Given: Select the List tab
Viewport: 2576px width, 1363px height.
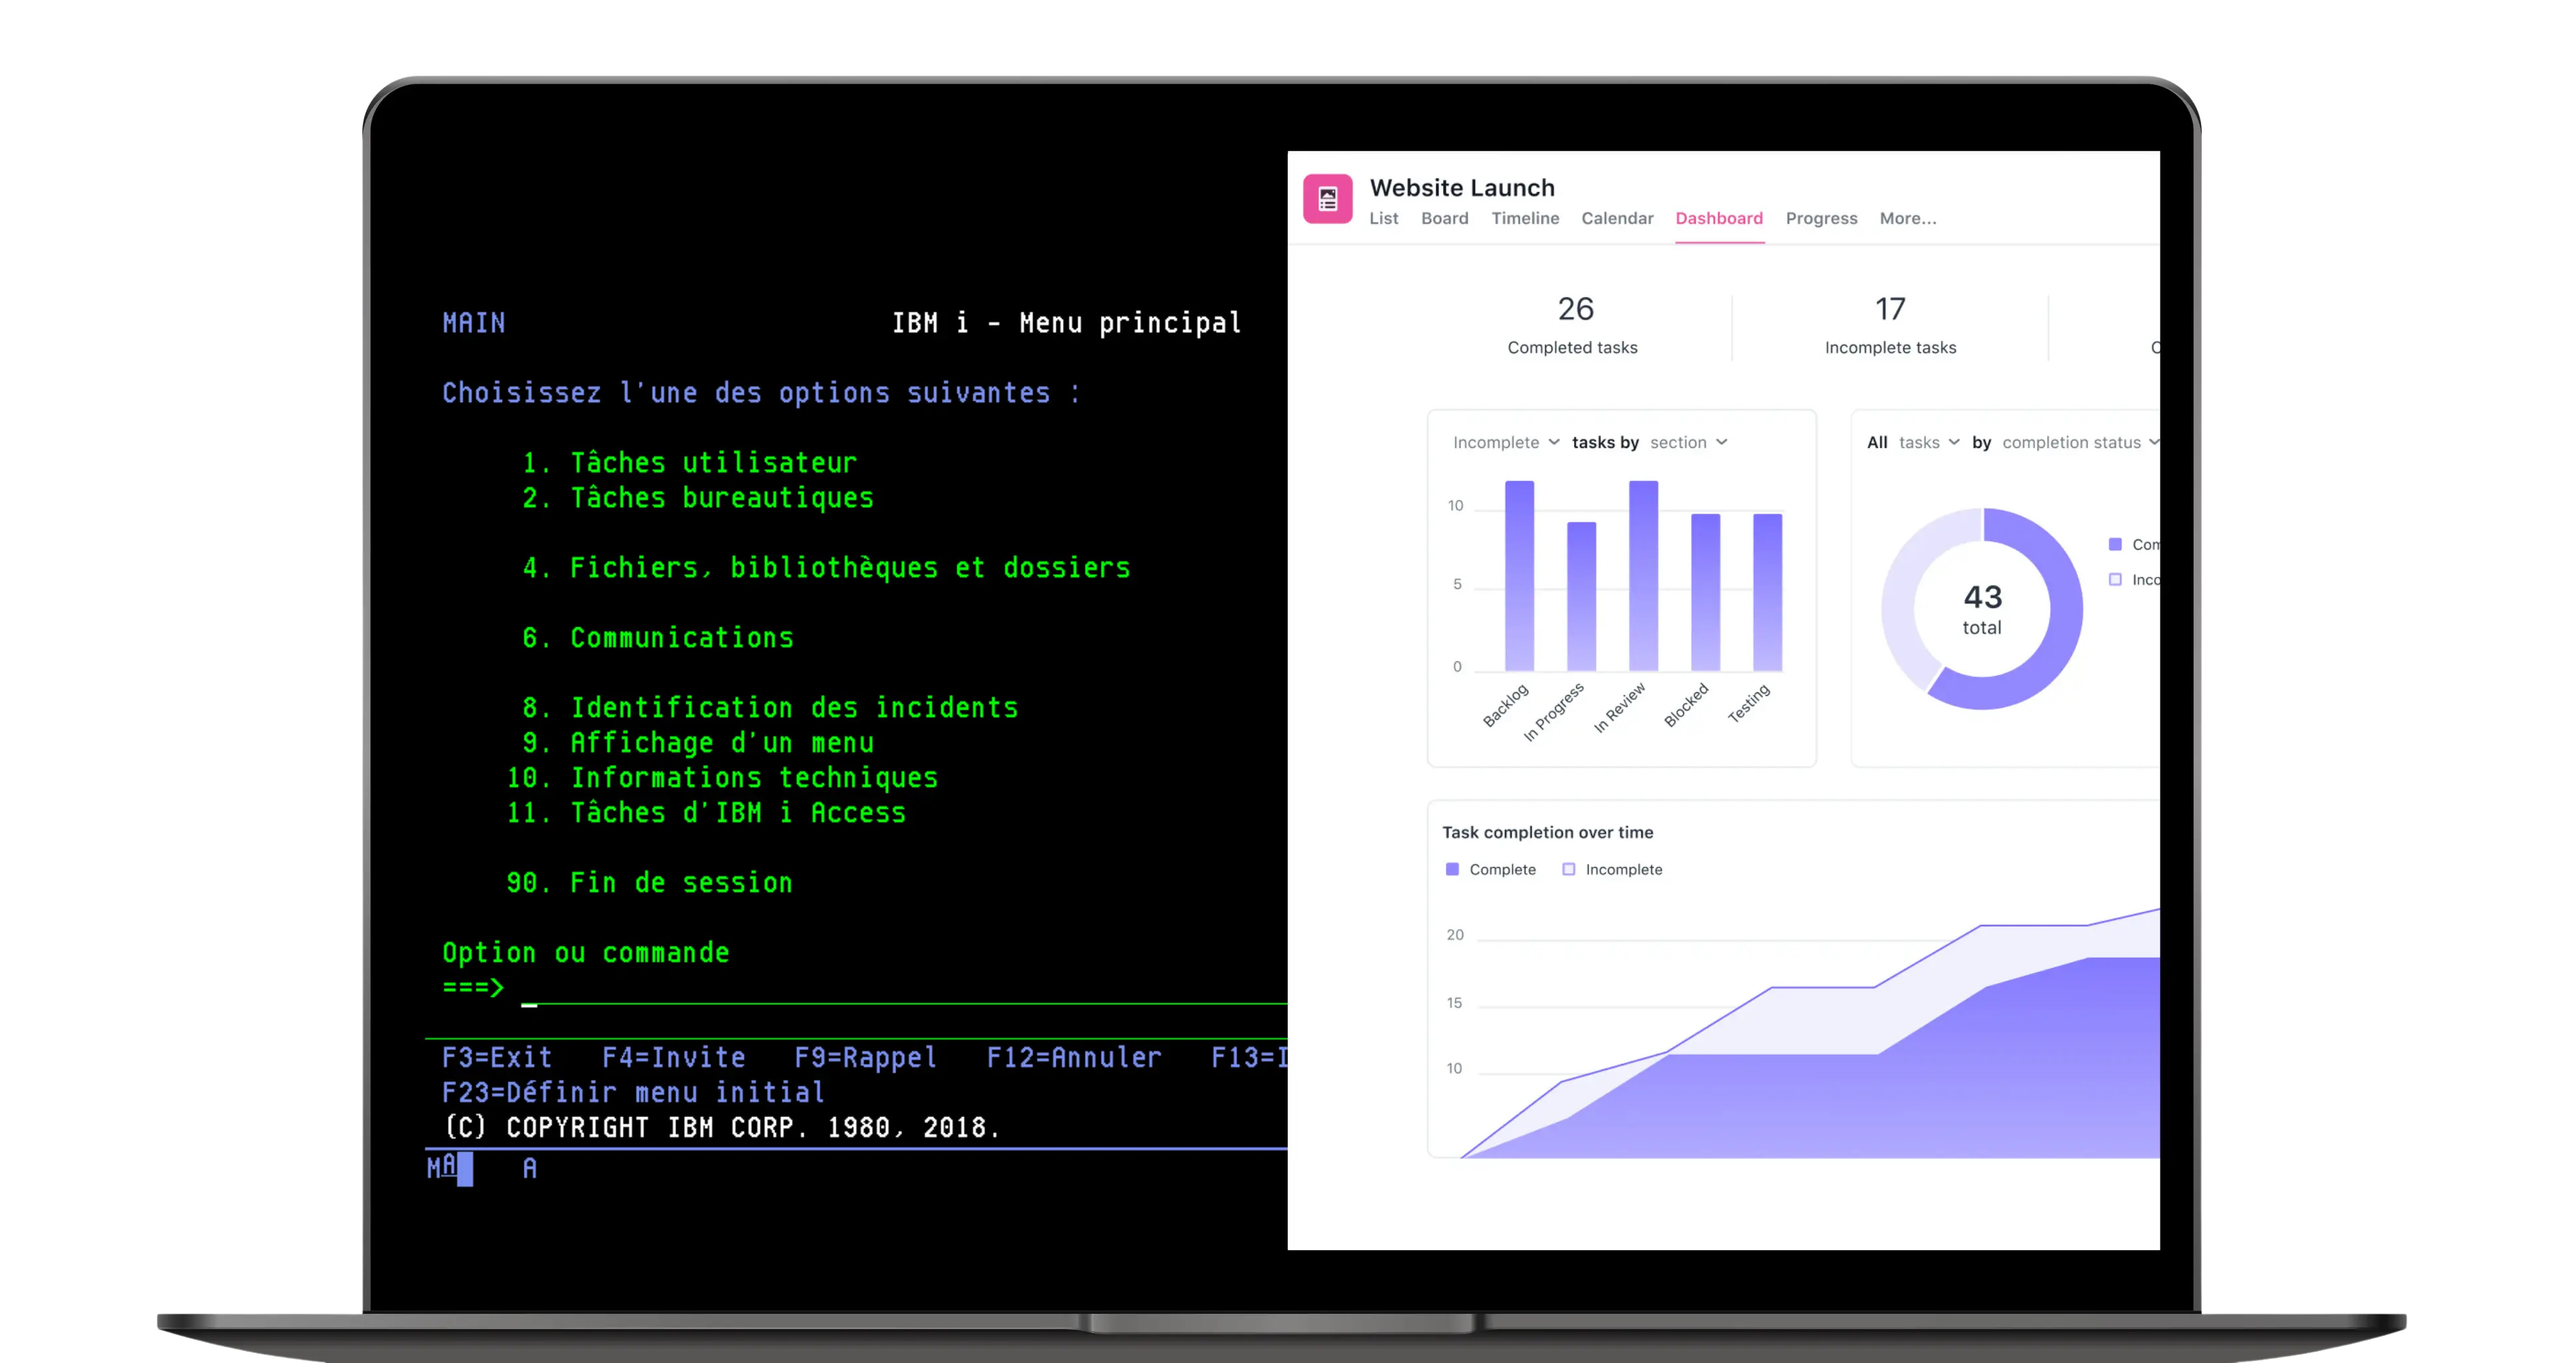Looking at the screenshot, I should [1383, 218].
